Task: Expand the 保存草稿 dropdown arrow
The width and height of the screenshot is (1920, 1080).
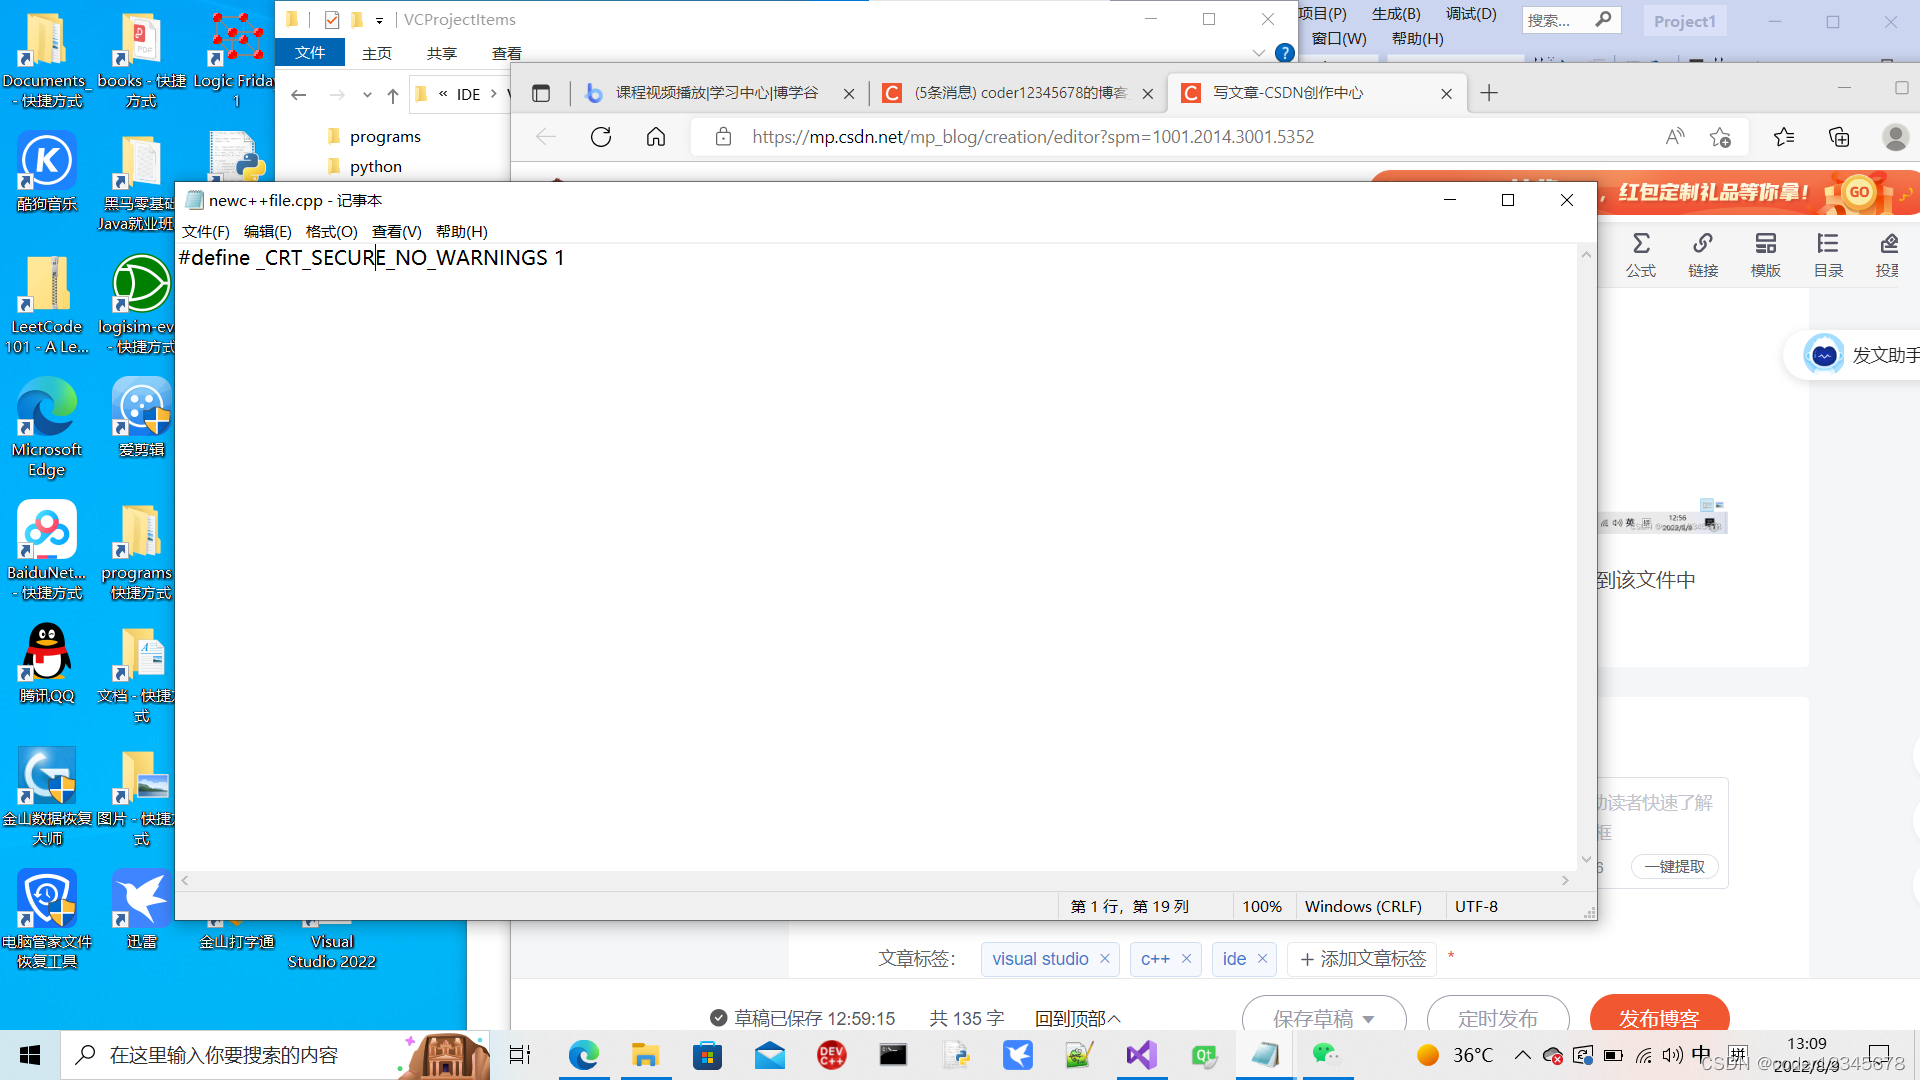Action: [1369, 1019]
